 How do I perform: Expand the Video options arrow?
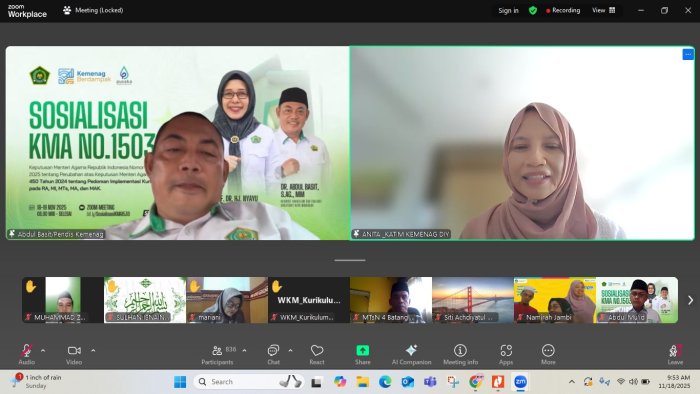click(93, 351)
